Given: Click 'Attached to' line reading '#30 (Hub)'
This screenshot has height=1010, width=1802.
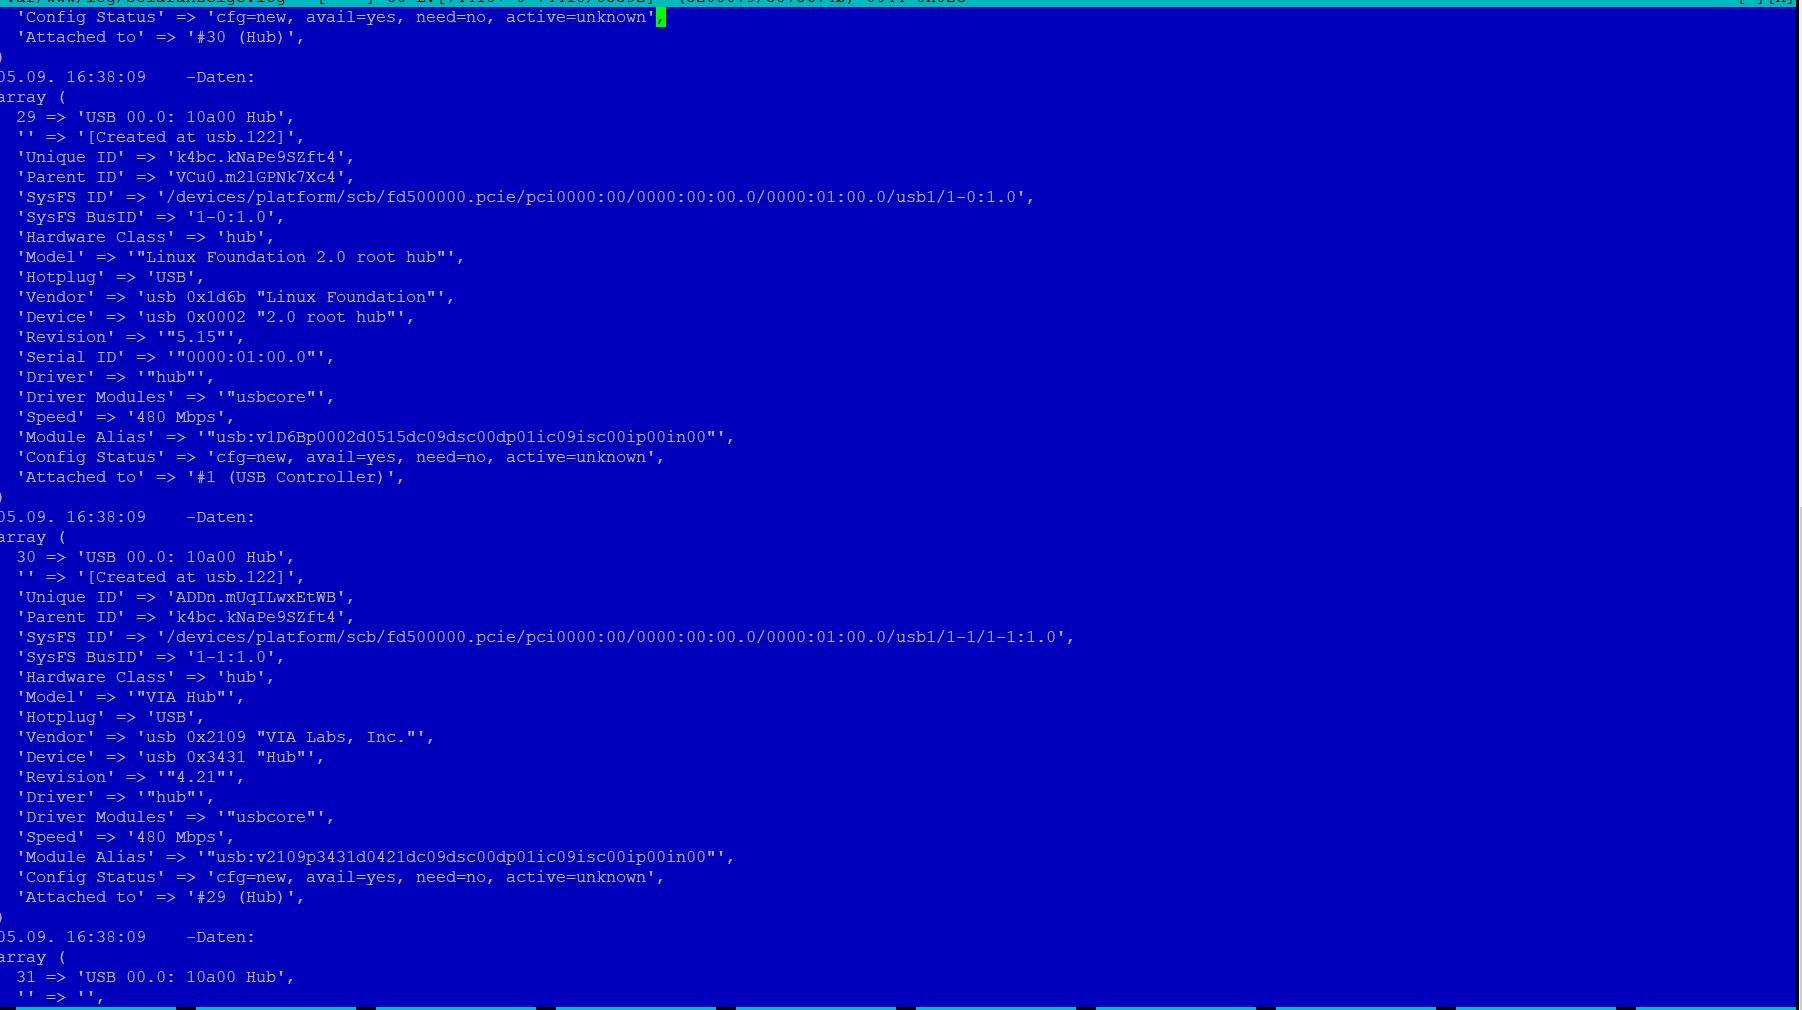Looking at the screenshot, I should (160, 37).
